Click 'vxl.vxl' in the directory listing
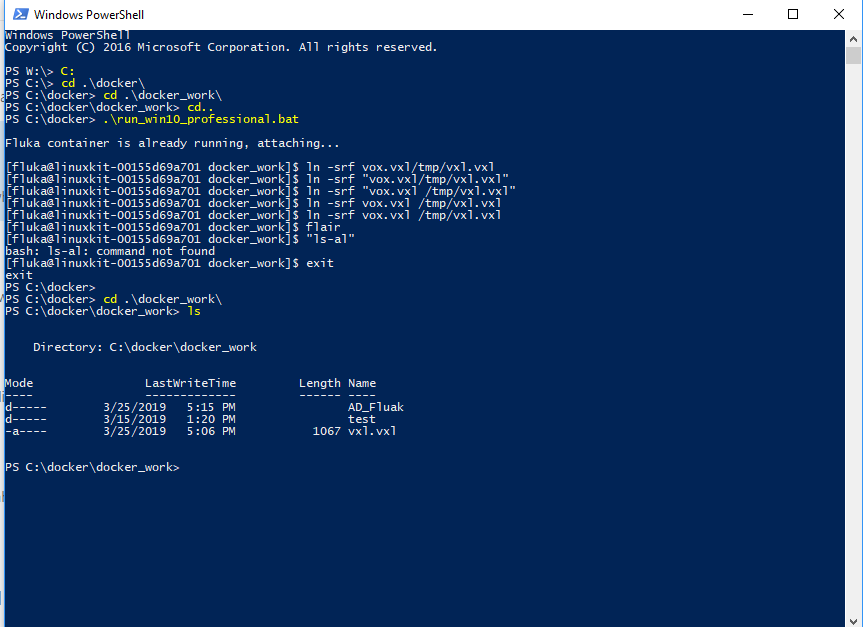 [372, 431]
